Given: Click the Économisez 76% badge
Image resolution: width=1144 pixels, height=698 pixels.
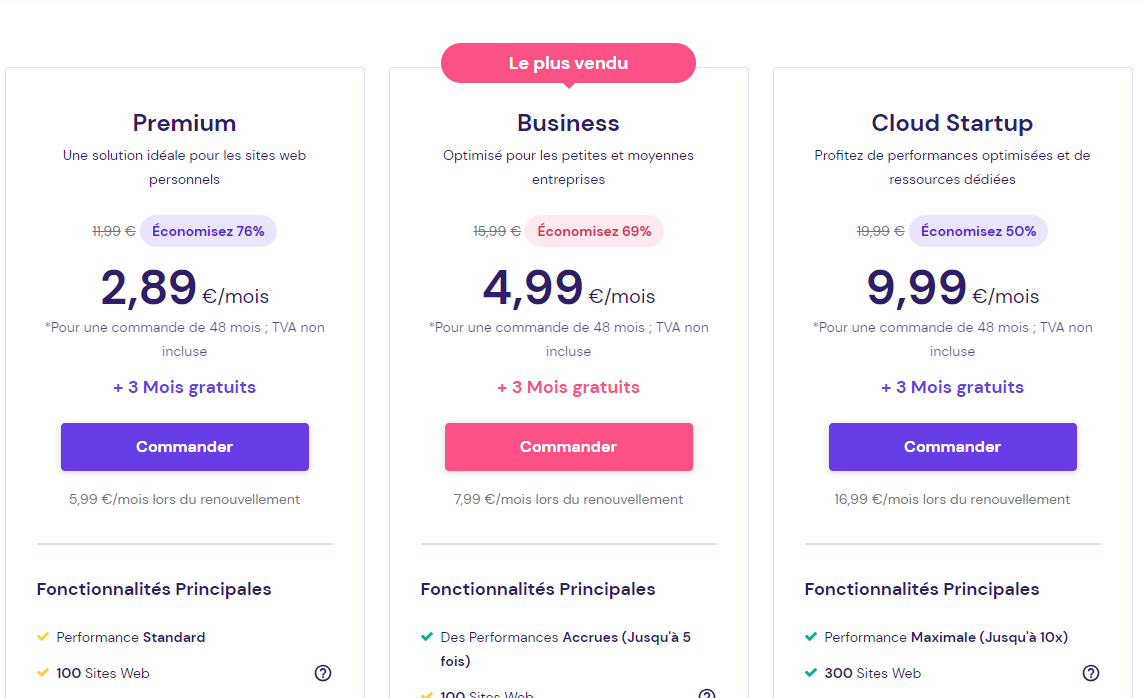Looking at the screenshot, I should click(208, 231).
